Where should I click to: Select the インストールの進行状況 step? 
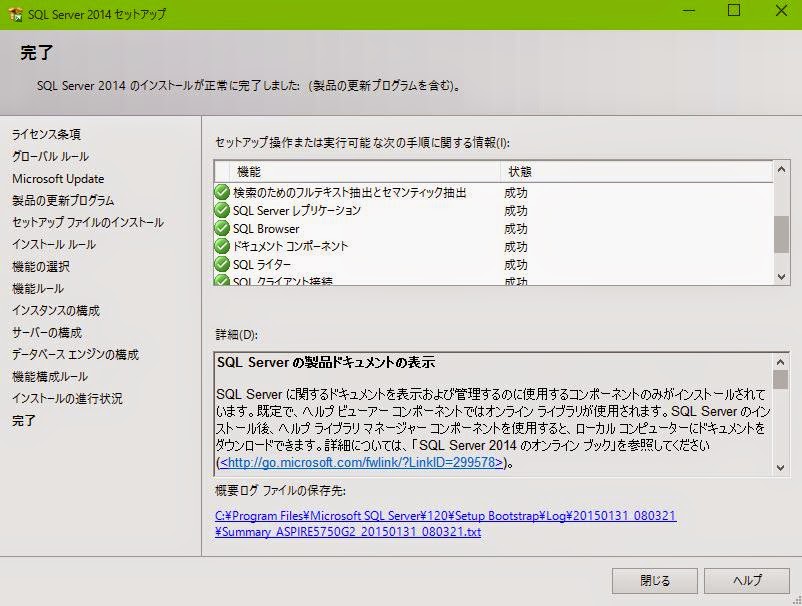[67, 398]
